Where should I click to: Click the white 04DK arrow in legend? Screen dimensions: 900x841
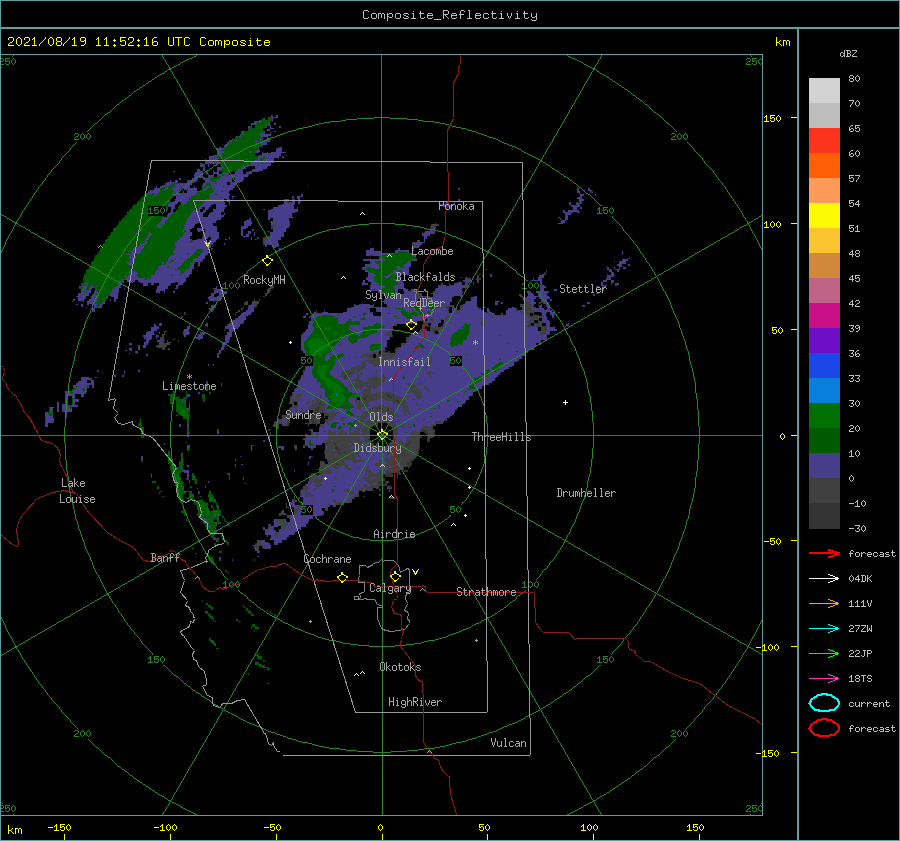824,578
